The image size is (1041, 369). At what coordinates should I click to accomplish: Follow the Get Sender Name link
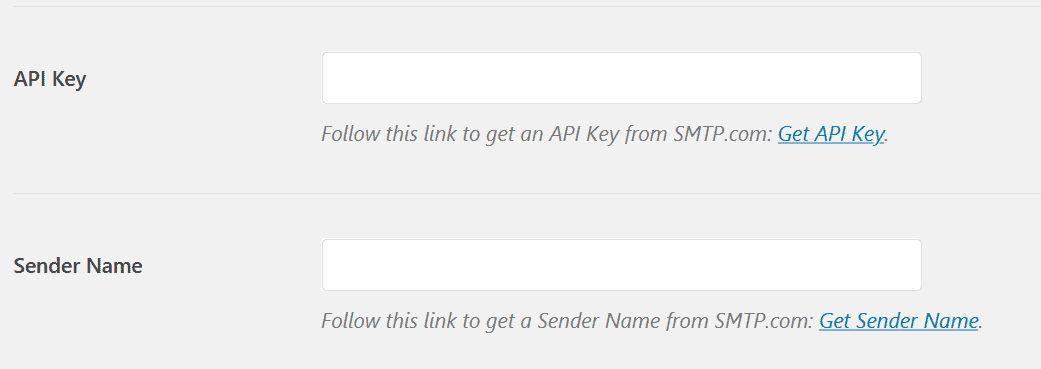click(x=898, y=321)
